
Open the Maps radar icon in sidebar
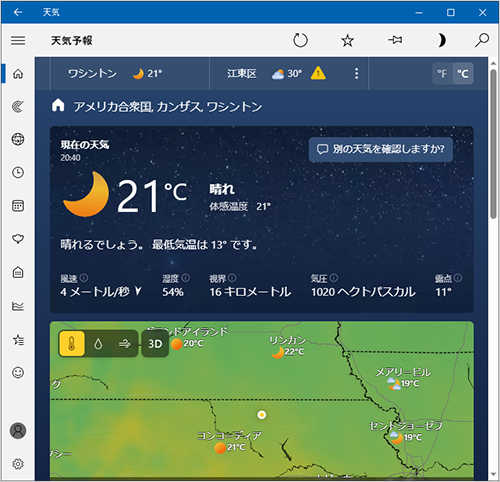[18, 107]
